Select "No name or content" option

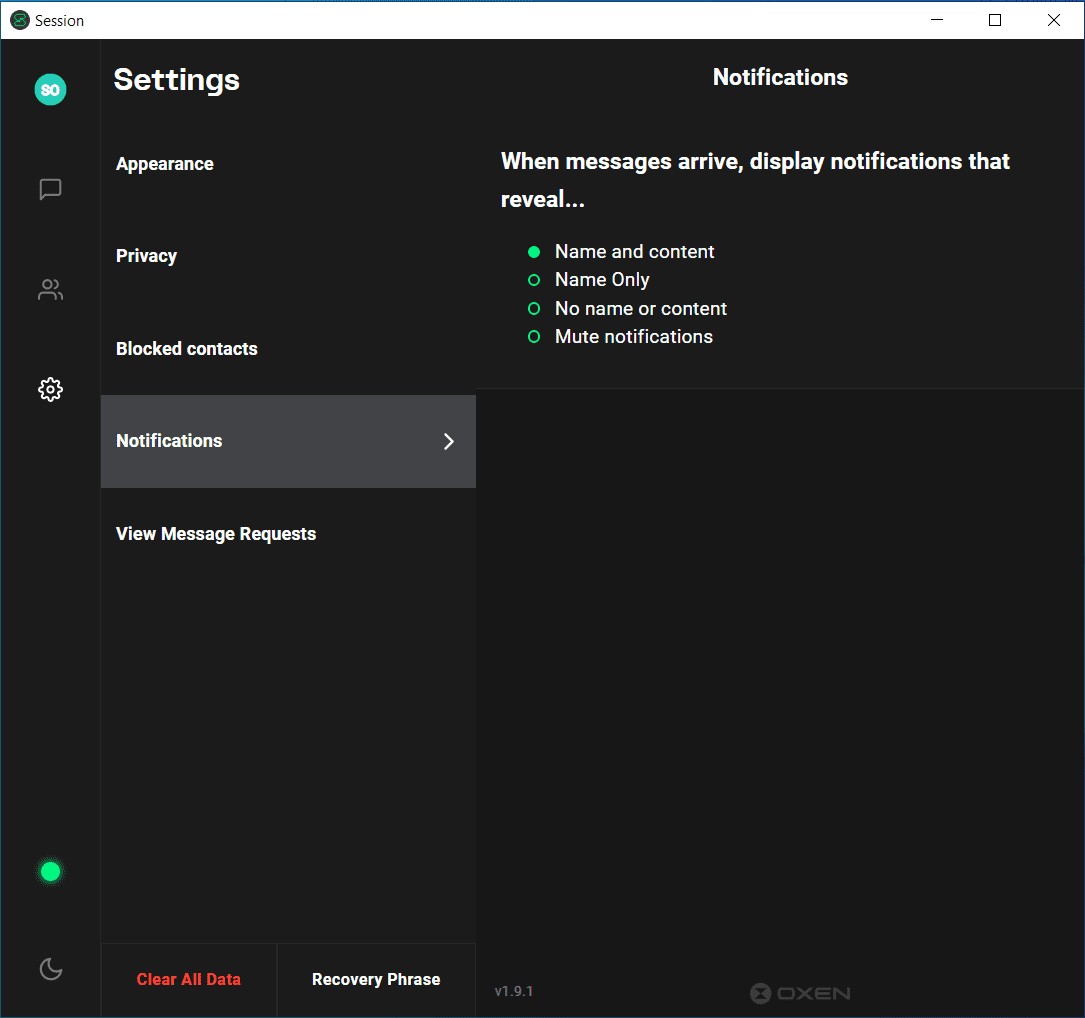click(534, 309)
